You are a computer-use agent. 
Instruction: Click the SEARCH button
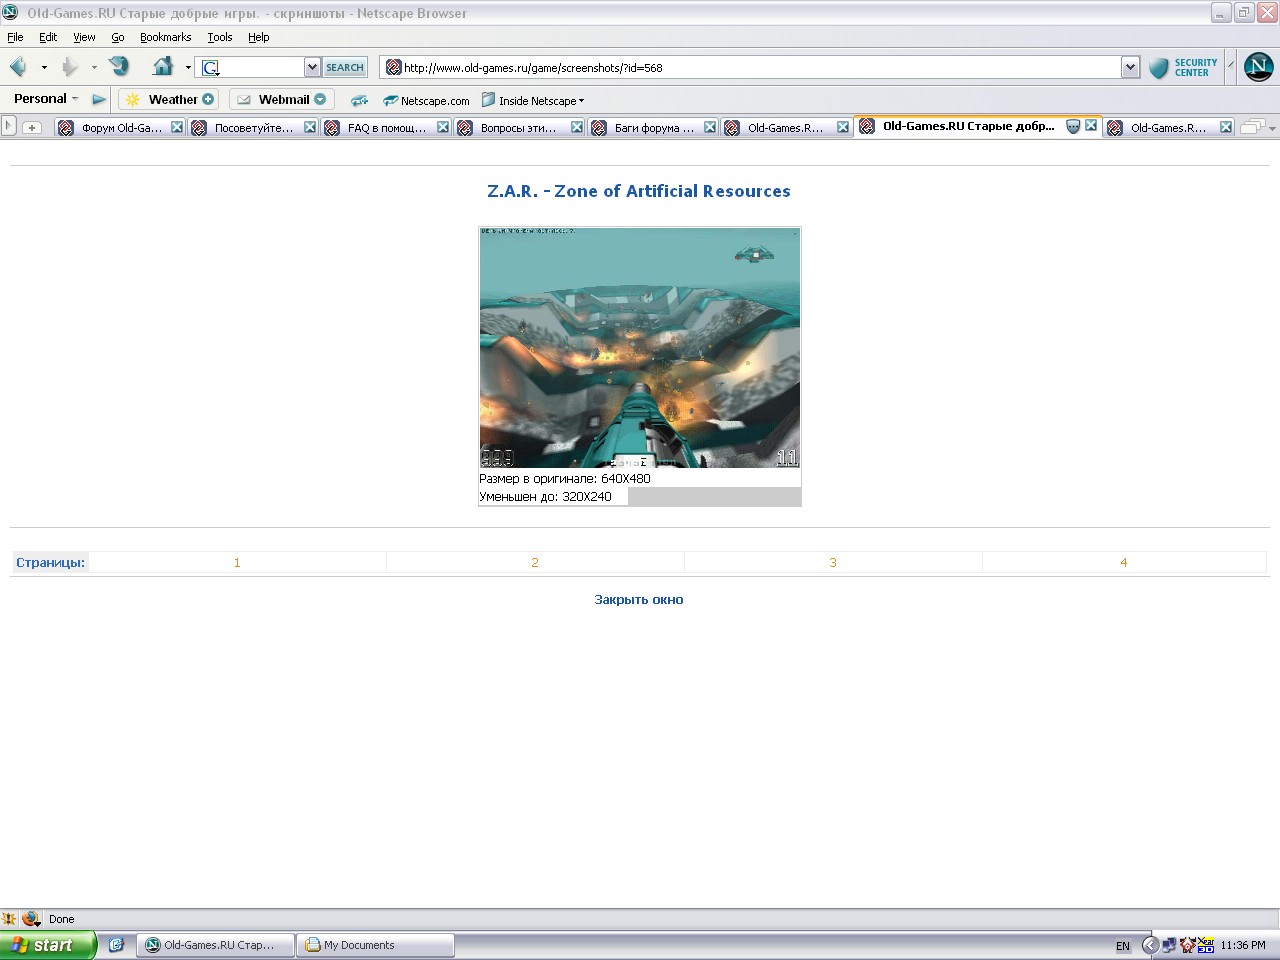[x=345, y=67]
